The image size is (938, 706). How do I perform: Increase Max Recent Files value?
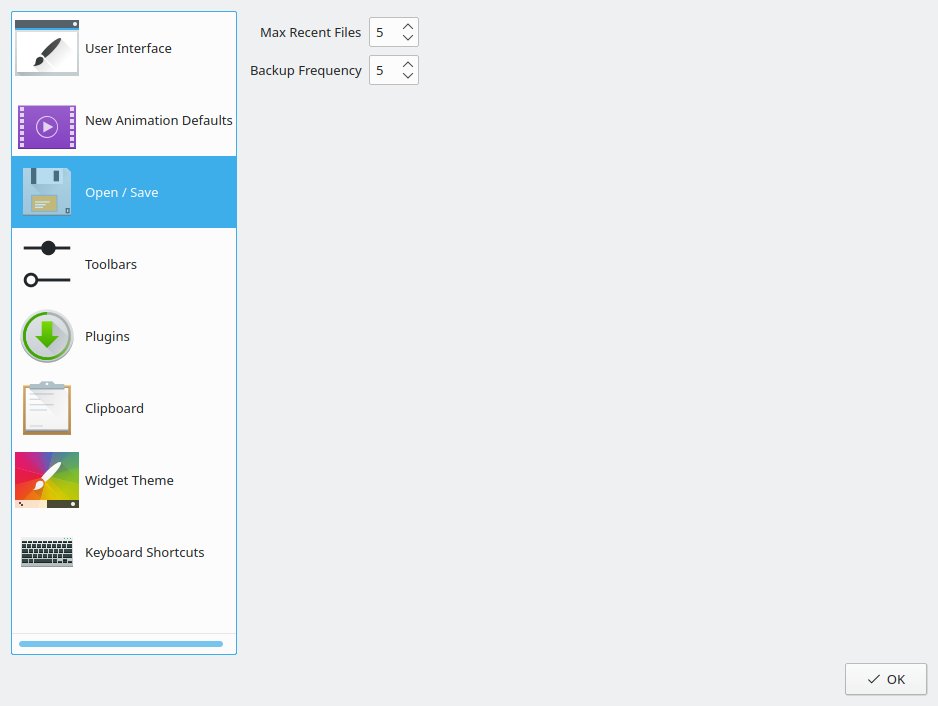[x=408, y=26]
